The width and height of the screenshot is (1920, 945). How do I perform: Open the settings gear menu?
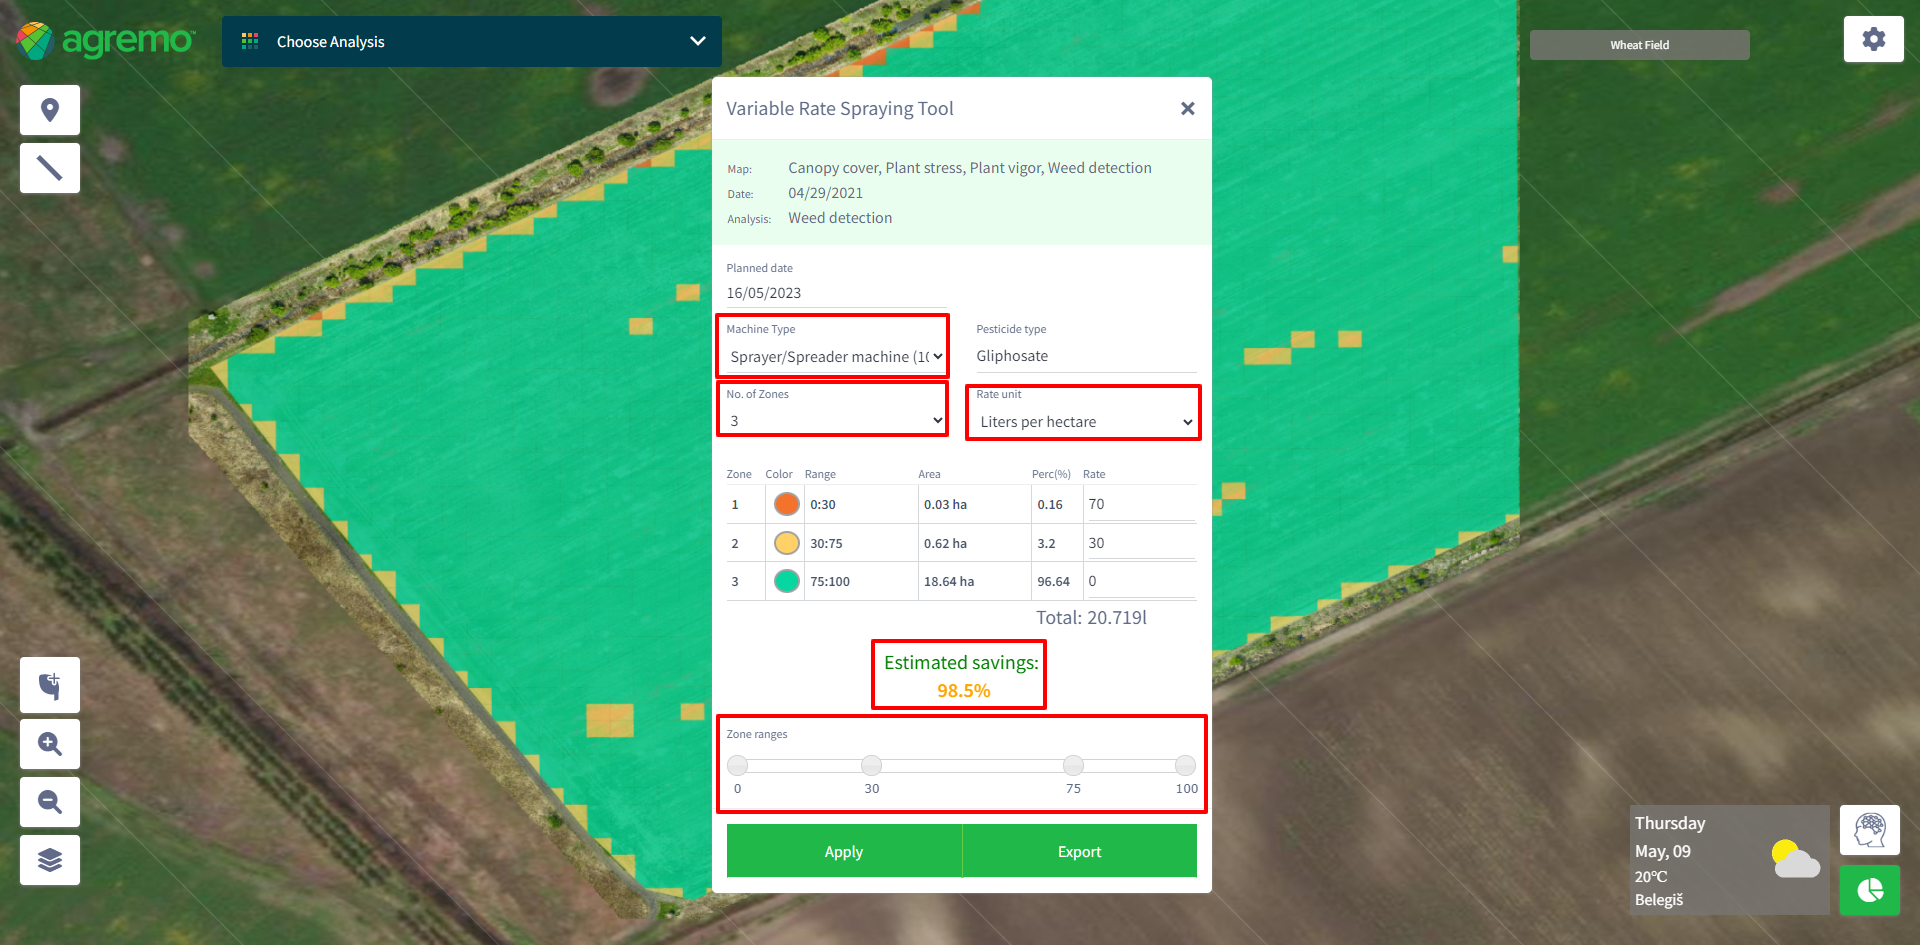1873,40
